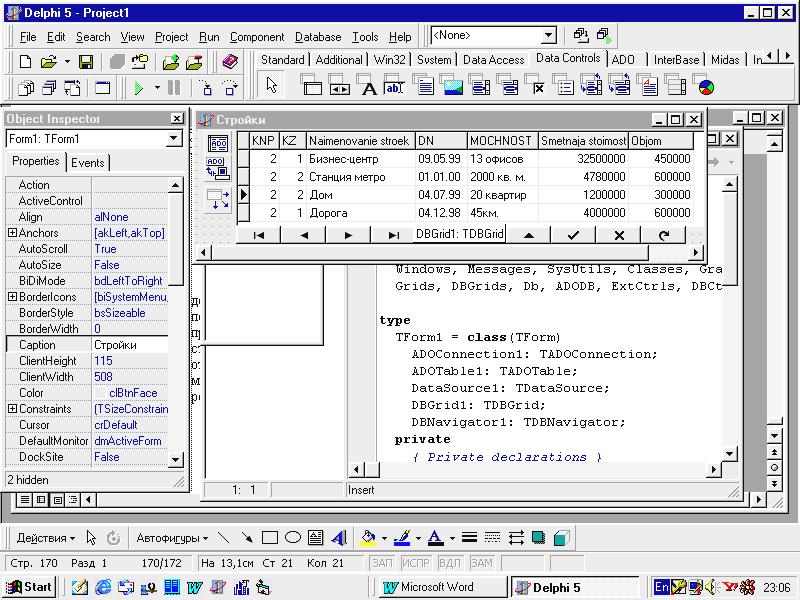Select the DBImage picture component
Viewport: 800px width, 600px height.
[452, 85]
